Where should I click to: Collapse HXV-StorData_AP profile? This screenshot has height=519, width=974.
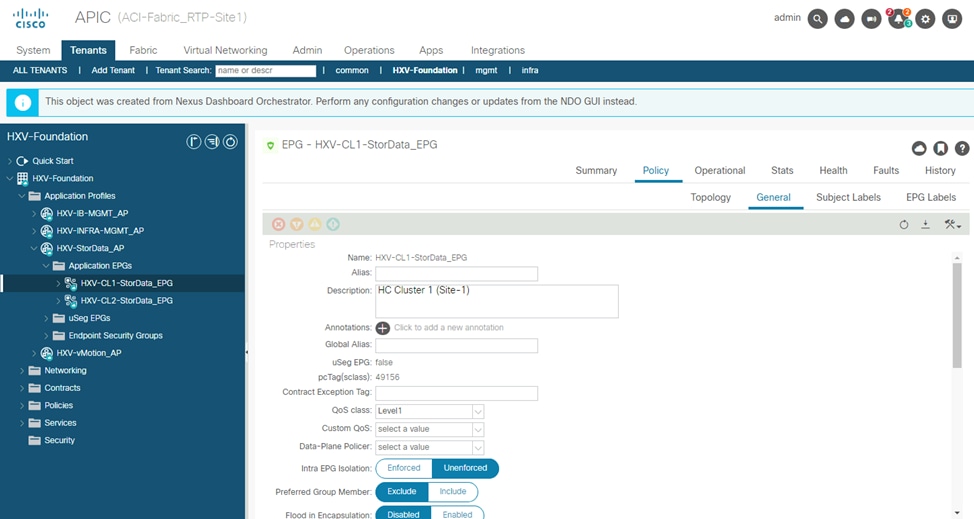pyautogui.click(x=34, y=248)
